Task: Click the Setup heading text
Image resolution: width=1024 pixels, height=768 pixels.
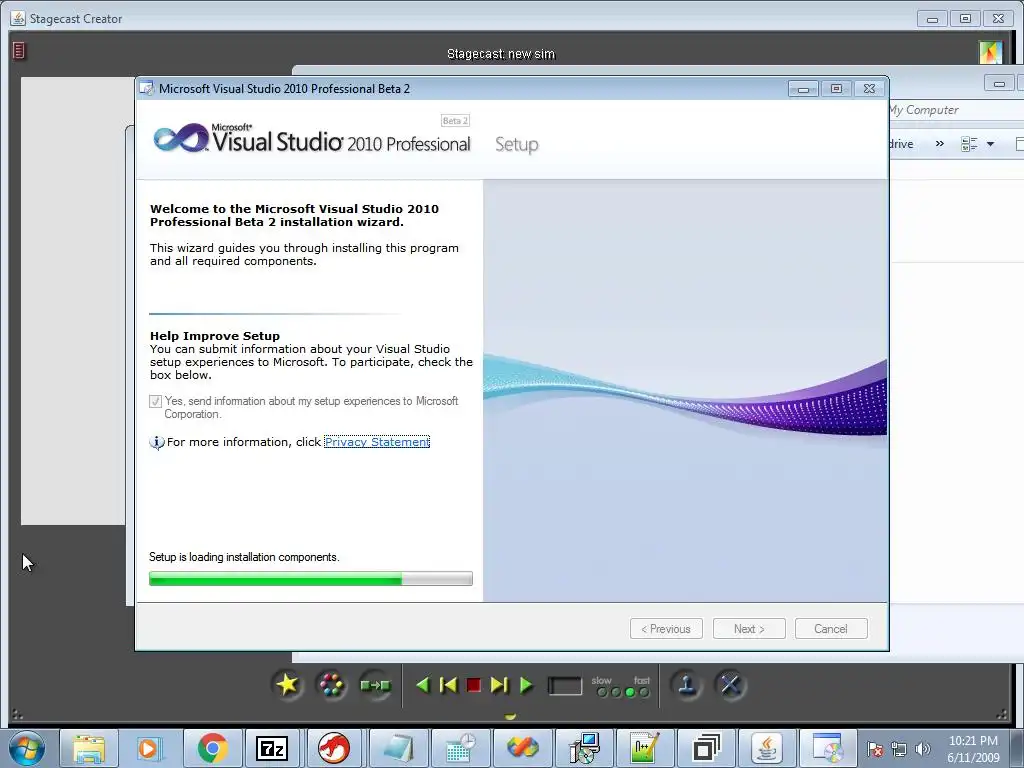Action: click(x=517, y=144)
